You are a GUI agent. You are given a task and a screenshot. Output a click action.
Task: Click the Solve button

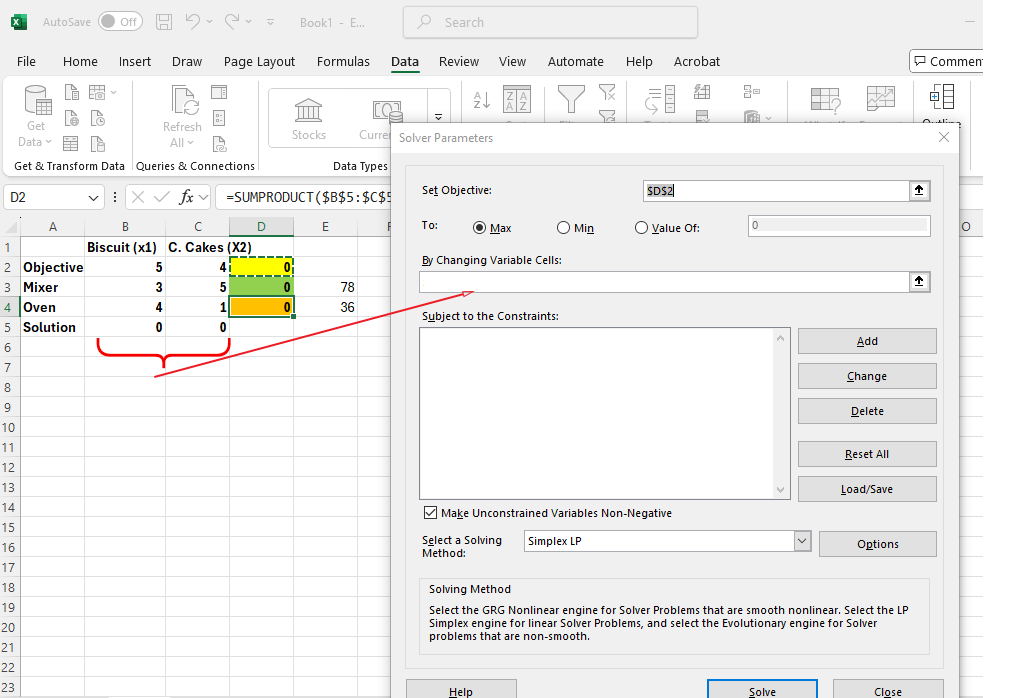762,691
